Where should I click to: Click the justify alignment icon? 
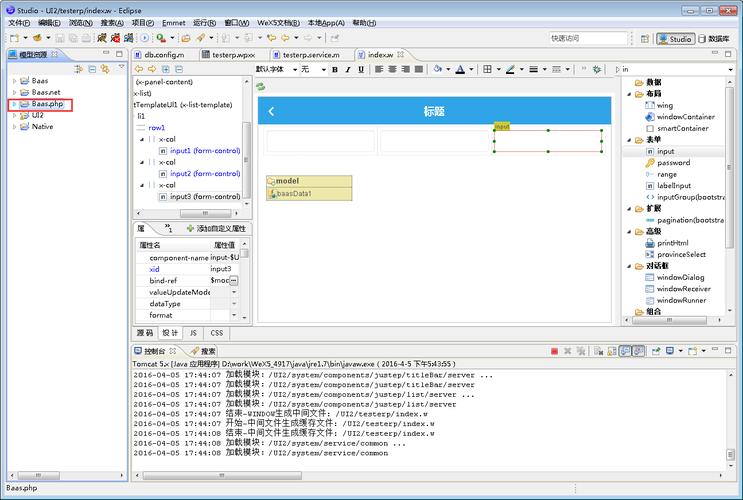click(419, 69)
